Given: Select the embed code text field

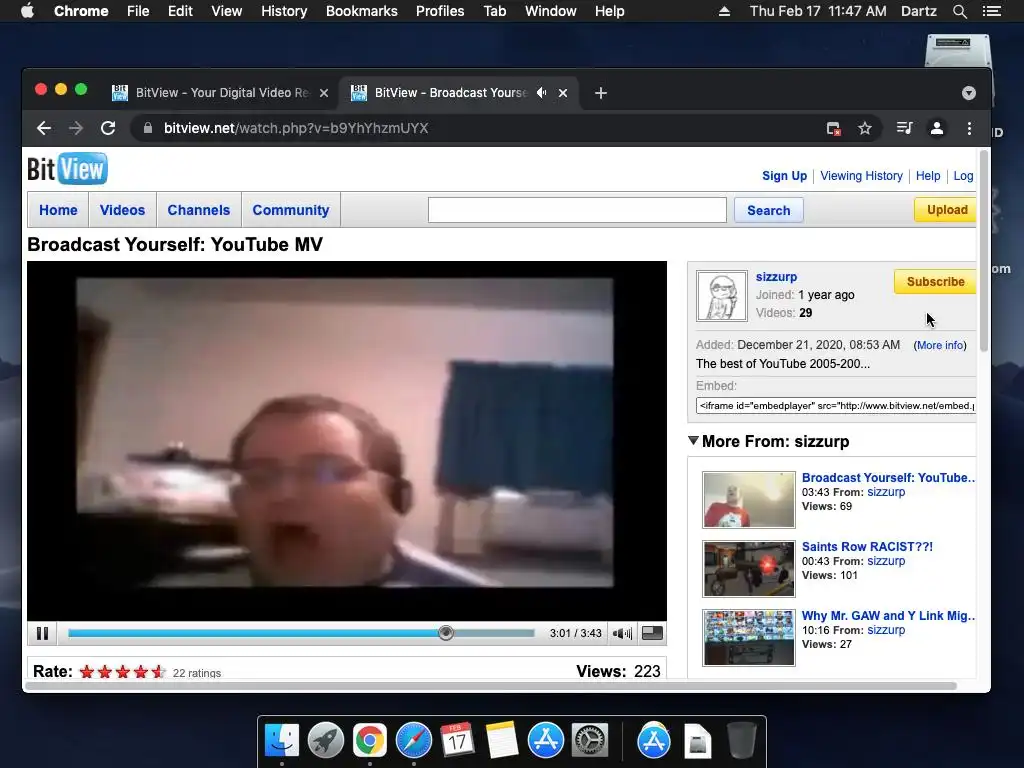Looking at the screenshot, I should (836, 406).
